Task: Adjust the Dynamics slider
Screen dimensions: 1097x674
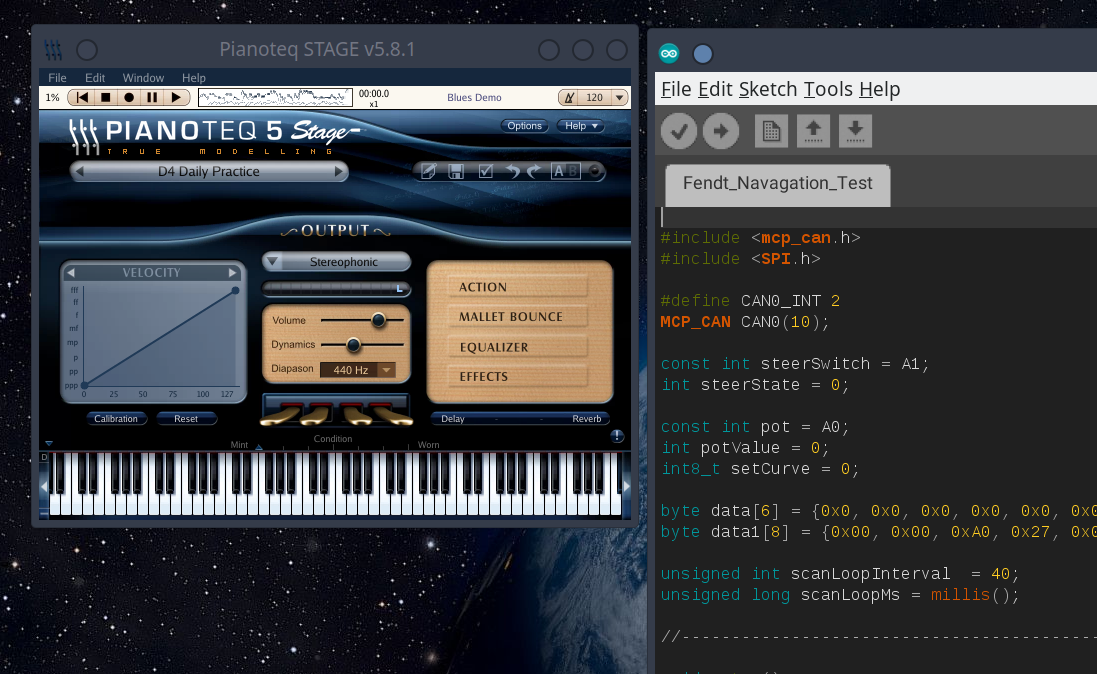Action: (x=353, y=344)
